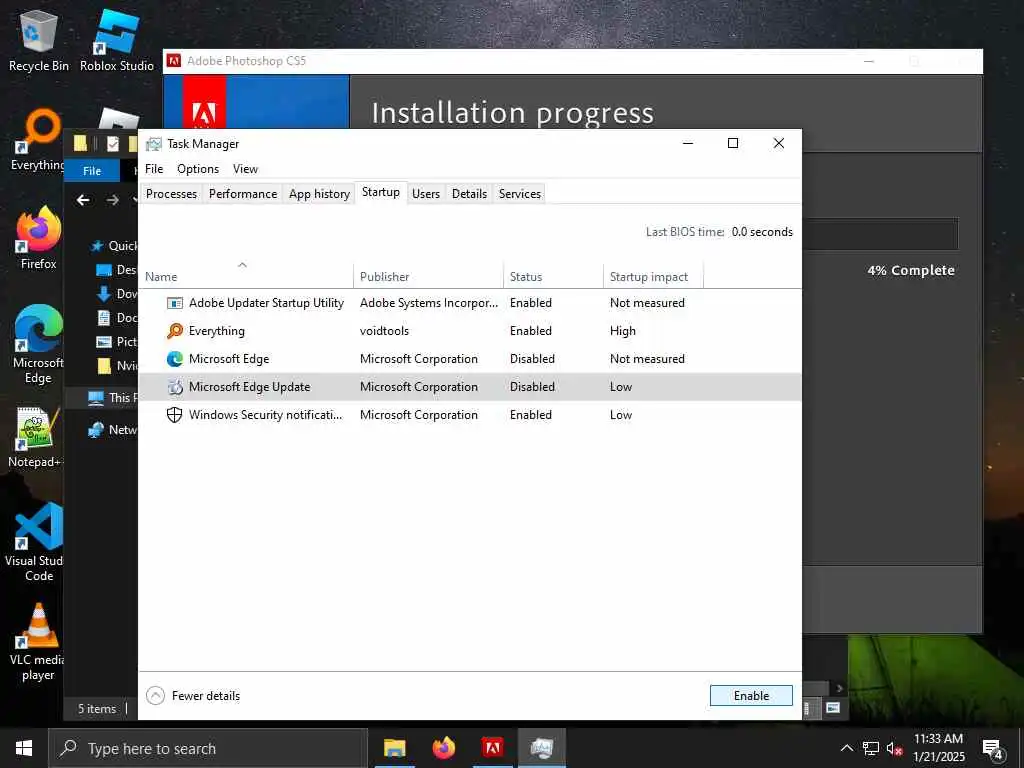
Task: Click the Adobe installation progress bar
Action: [880, 234]
